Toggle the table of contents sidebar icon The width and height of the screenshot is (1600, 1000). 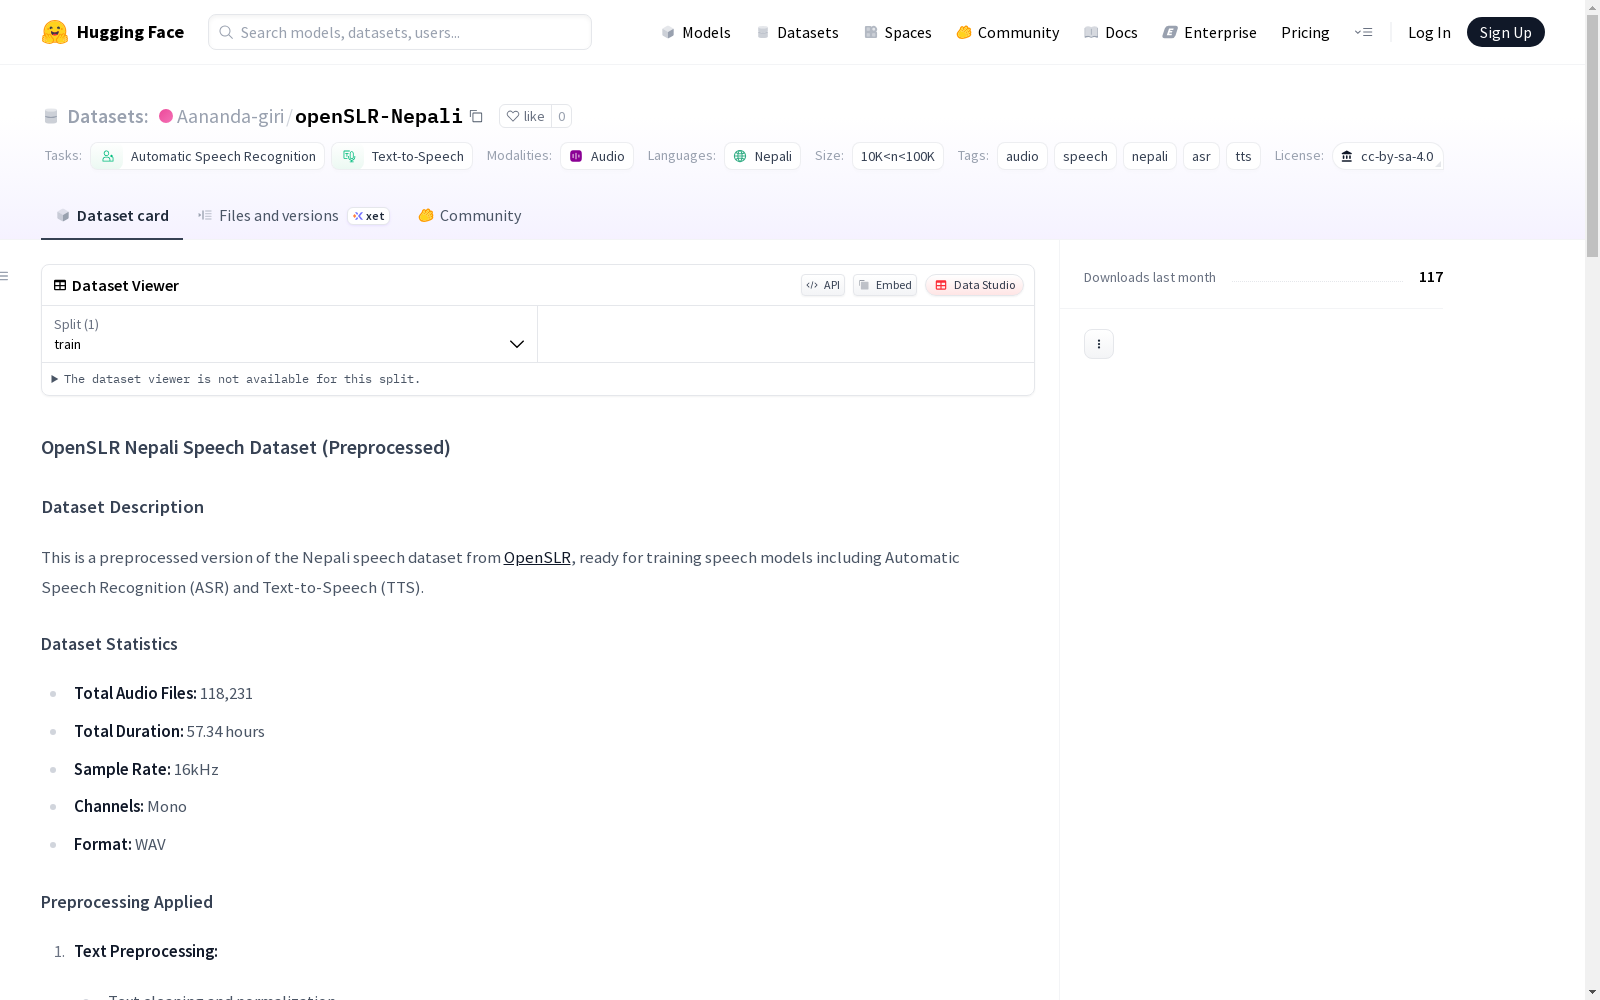5,276
